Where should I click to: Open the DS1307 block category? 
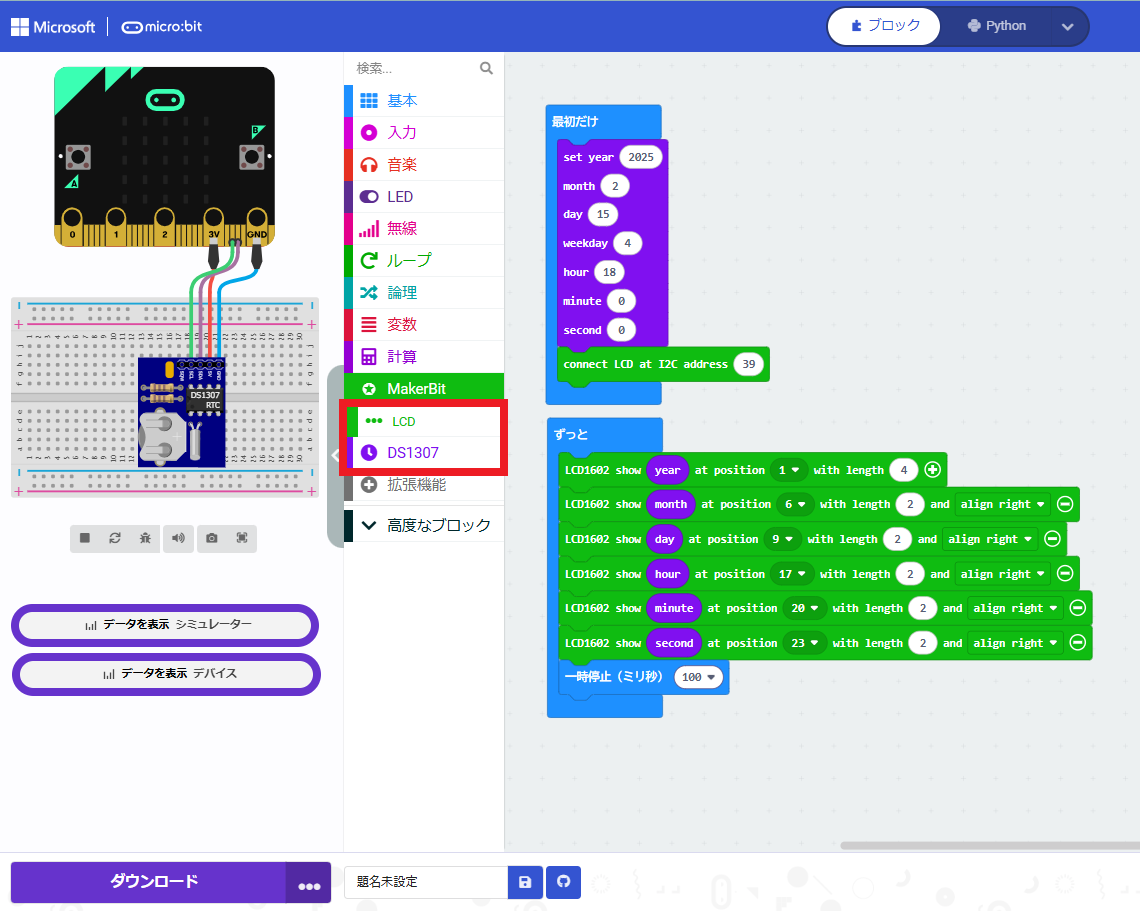(x=413, y=453)
